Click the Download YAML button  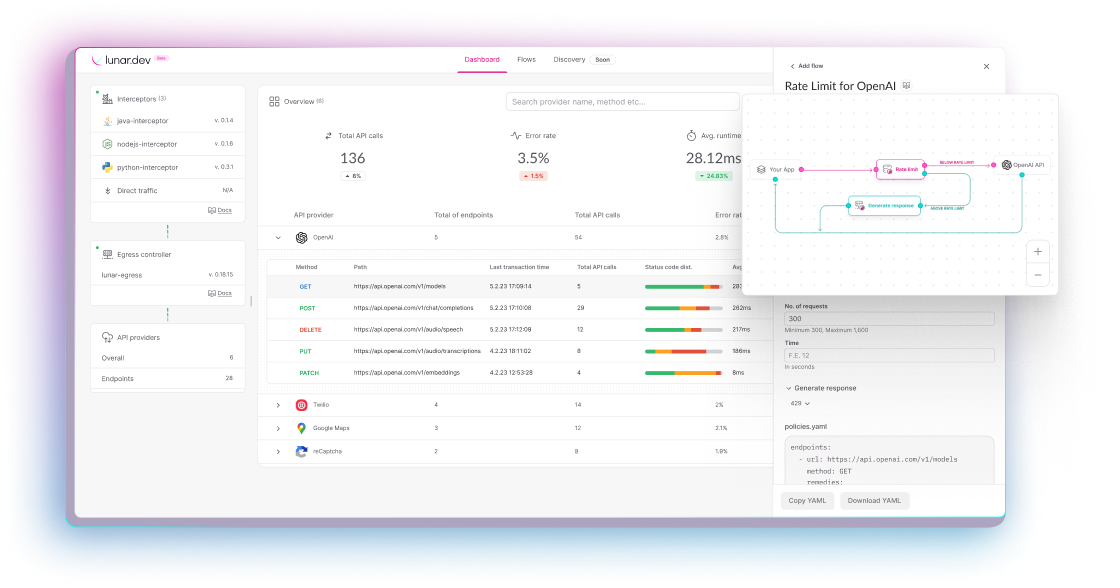coord(875,500)
